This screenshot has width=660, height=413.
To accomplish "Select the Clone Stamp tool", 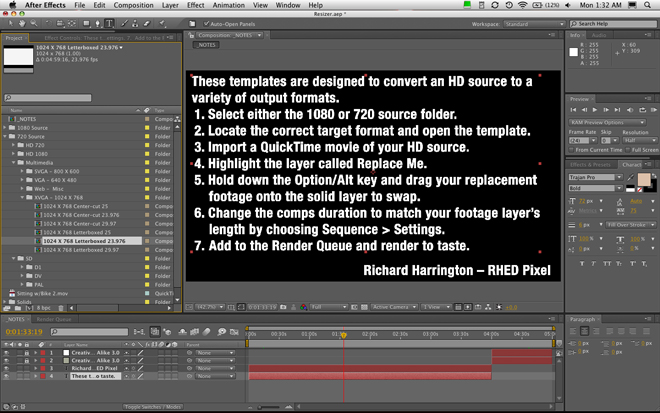I will pyautogui.click(x=135, y=24).
